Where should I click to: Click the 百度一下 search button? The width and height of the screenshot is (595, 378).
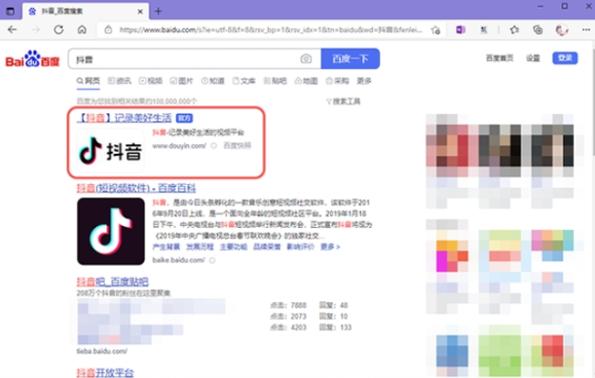(350, 58)
